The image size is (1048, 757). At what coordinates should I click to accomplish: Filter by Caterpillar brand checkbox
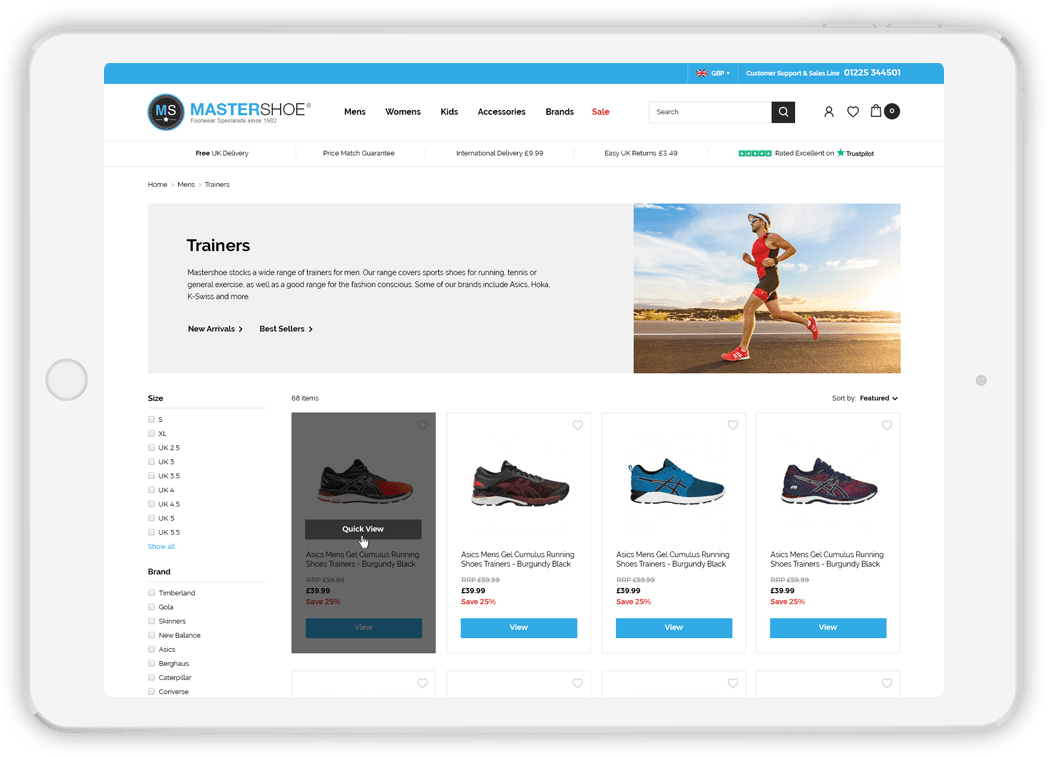(152, 677)
